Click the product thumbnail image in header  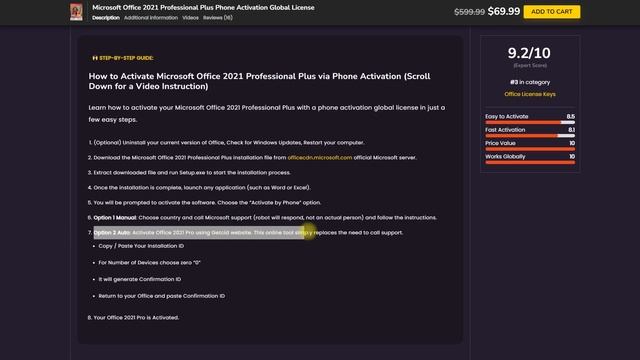(x=76, y=12)
